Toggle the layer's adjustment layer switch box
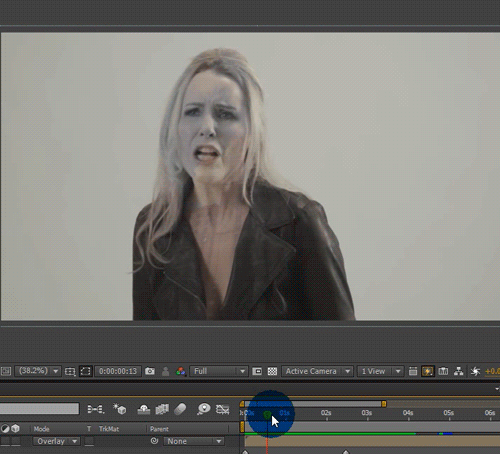This screenshot has width=500, height=454. pos(5,441)
